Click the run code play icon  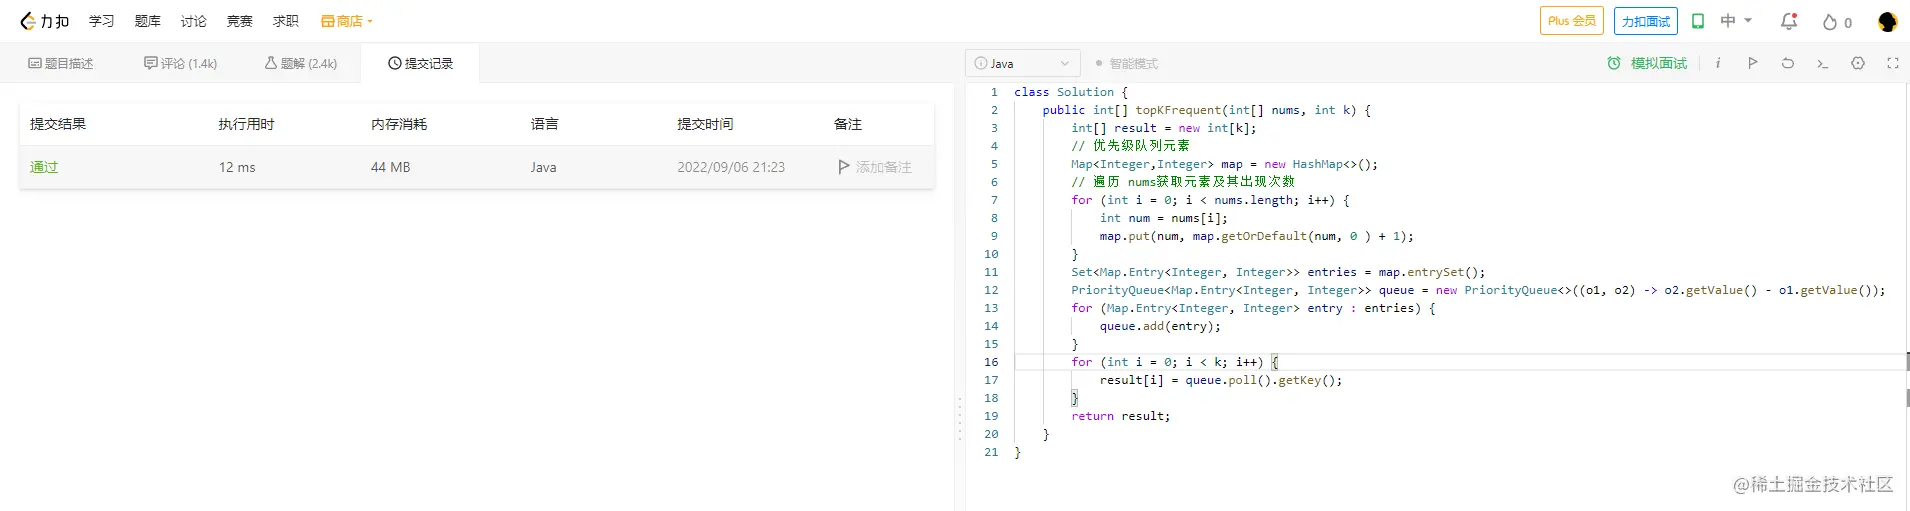(1753, 63)
